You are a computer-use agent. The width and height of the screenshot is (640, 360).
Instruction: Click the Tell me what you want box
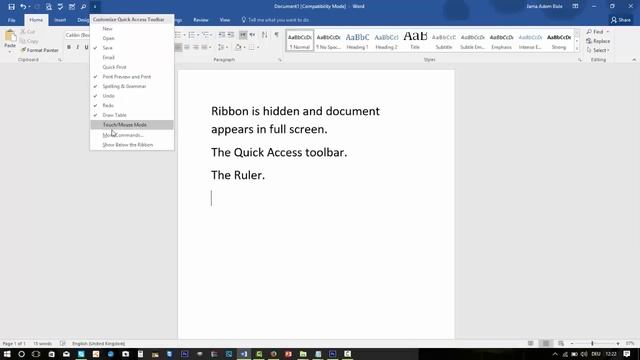pyautogui.click(x=276, y=20)
